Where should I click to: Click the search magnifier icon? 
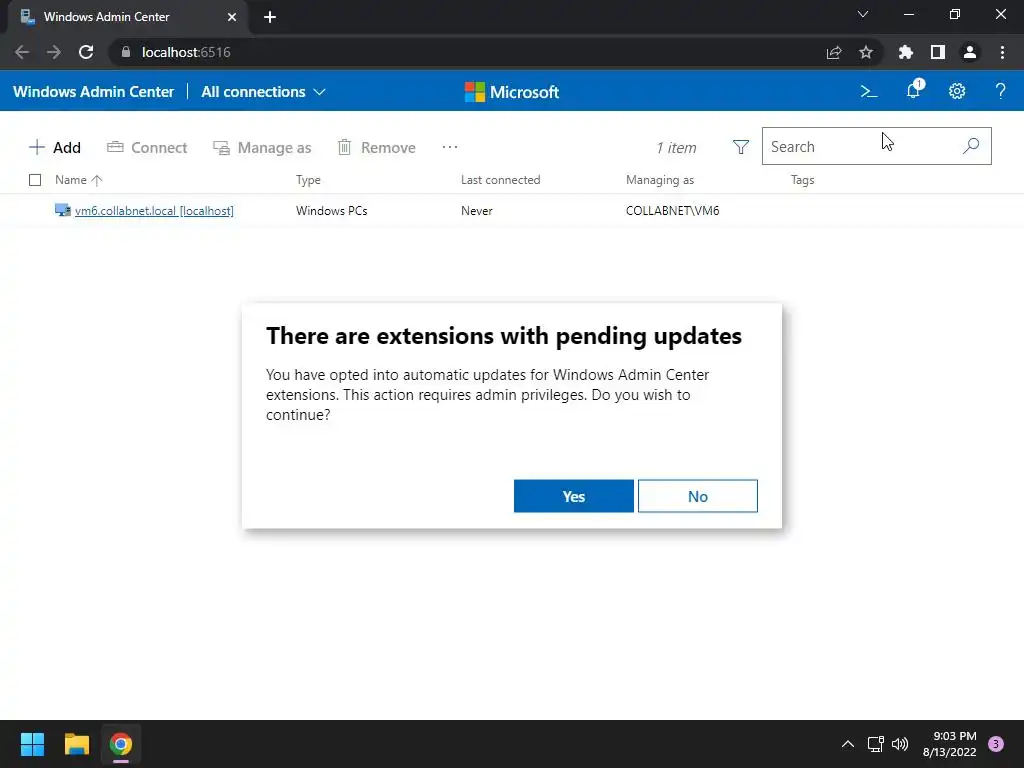[971, 146]
